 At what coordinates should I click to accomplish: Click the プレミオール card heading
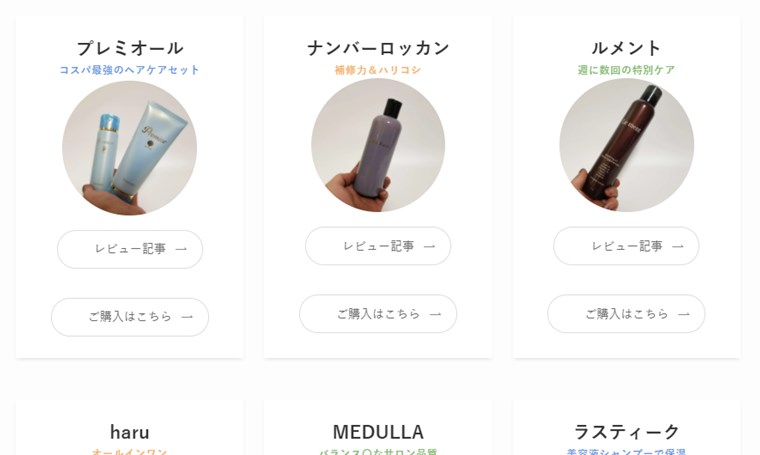(130, 48)
